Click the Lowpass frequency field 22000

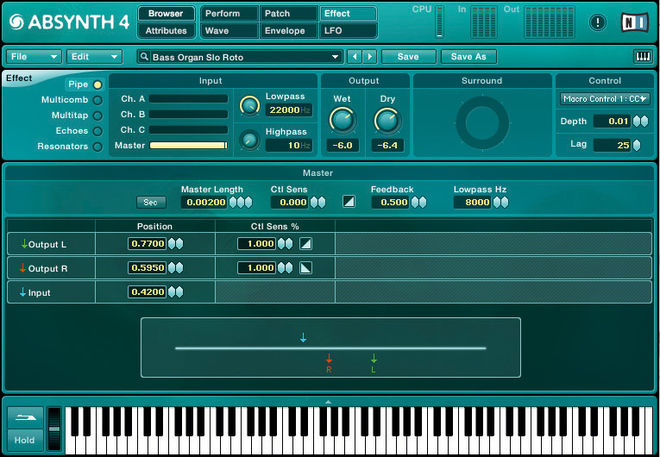pos(289,110)
